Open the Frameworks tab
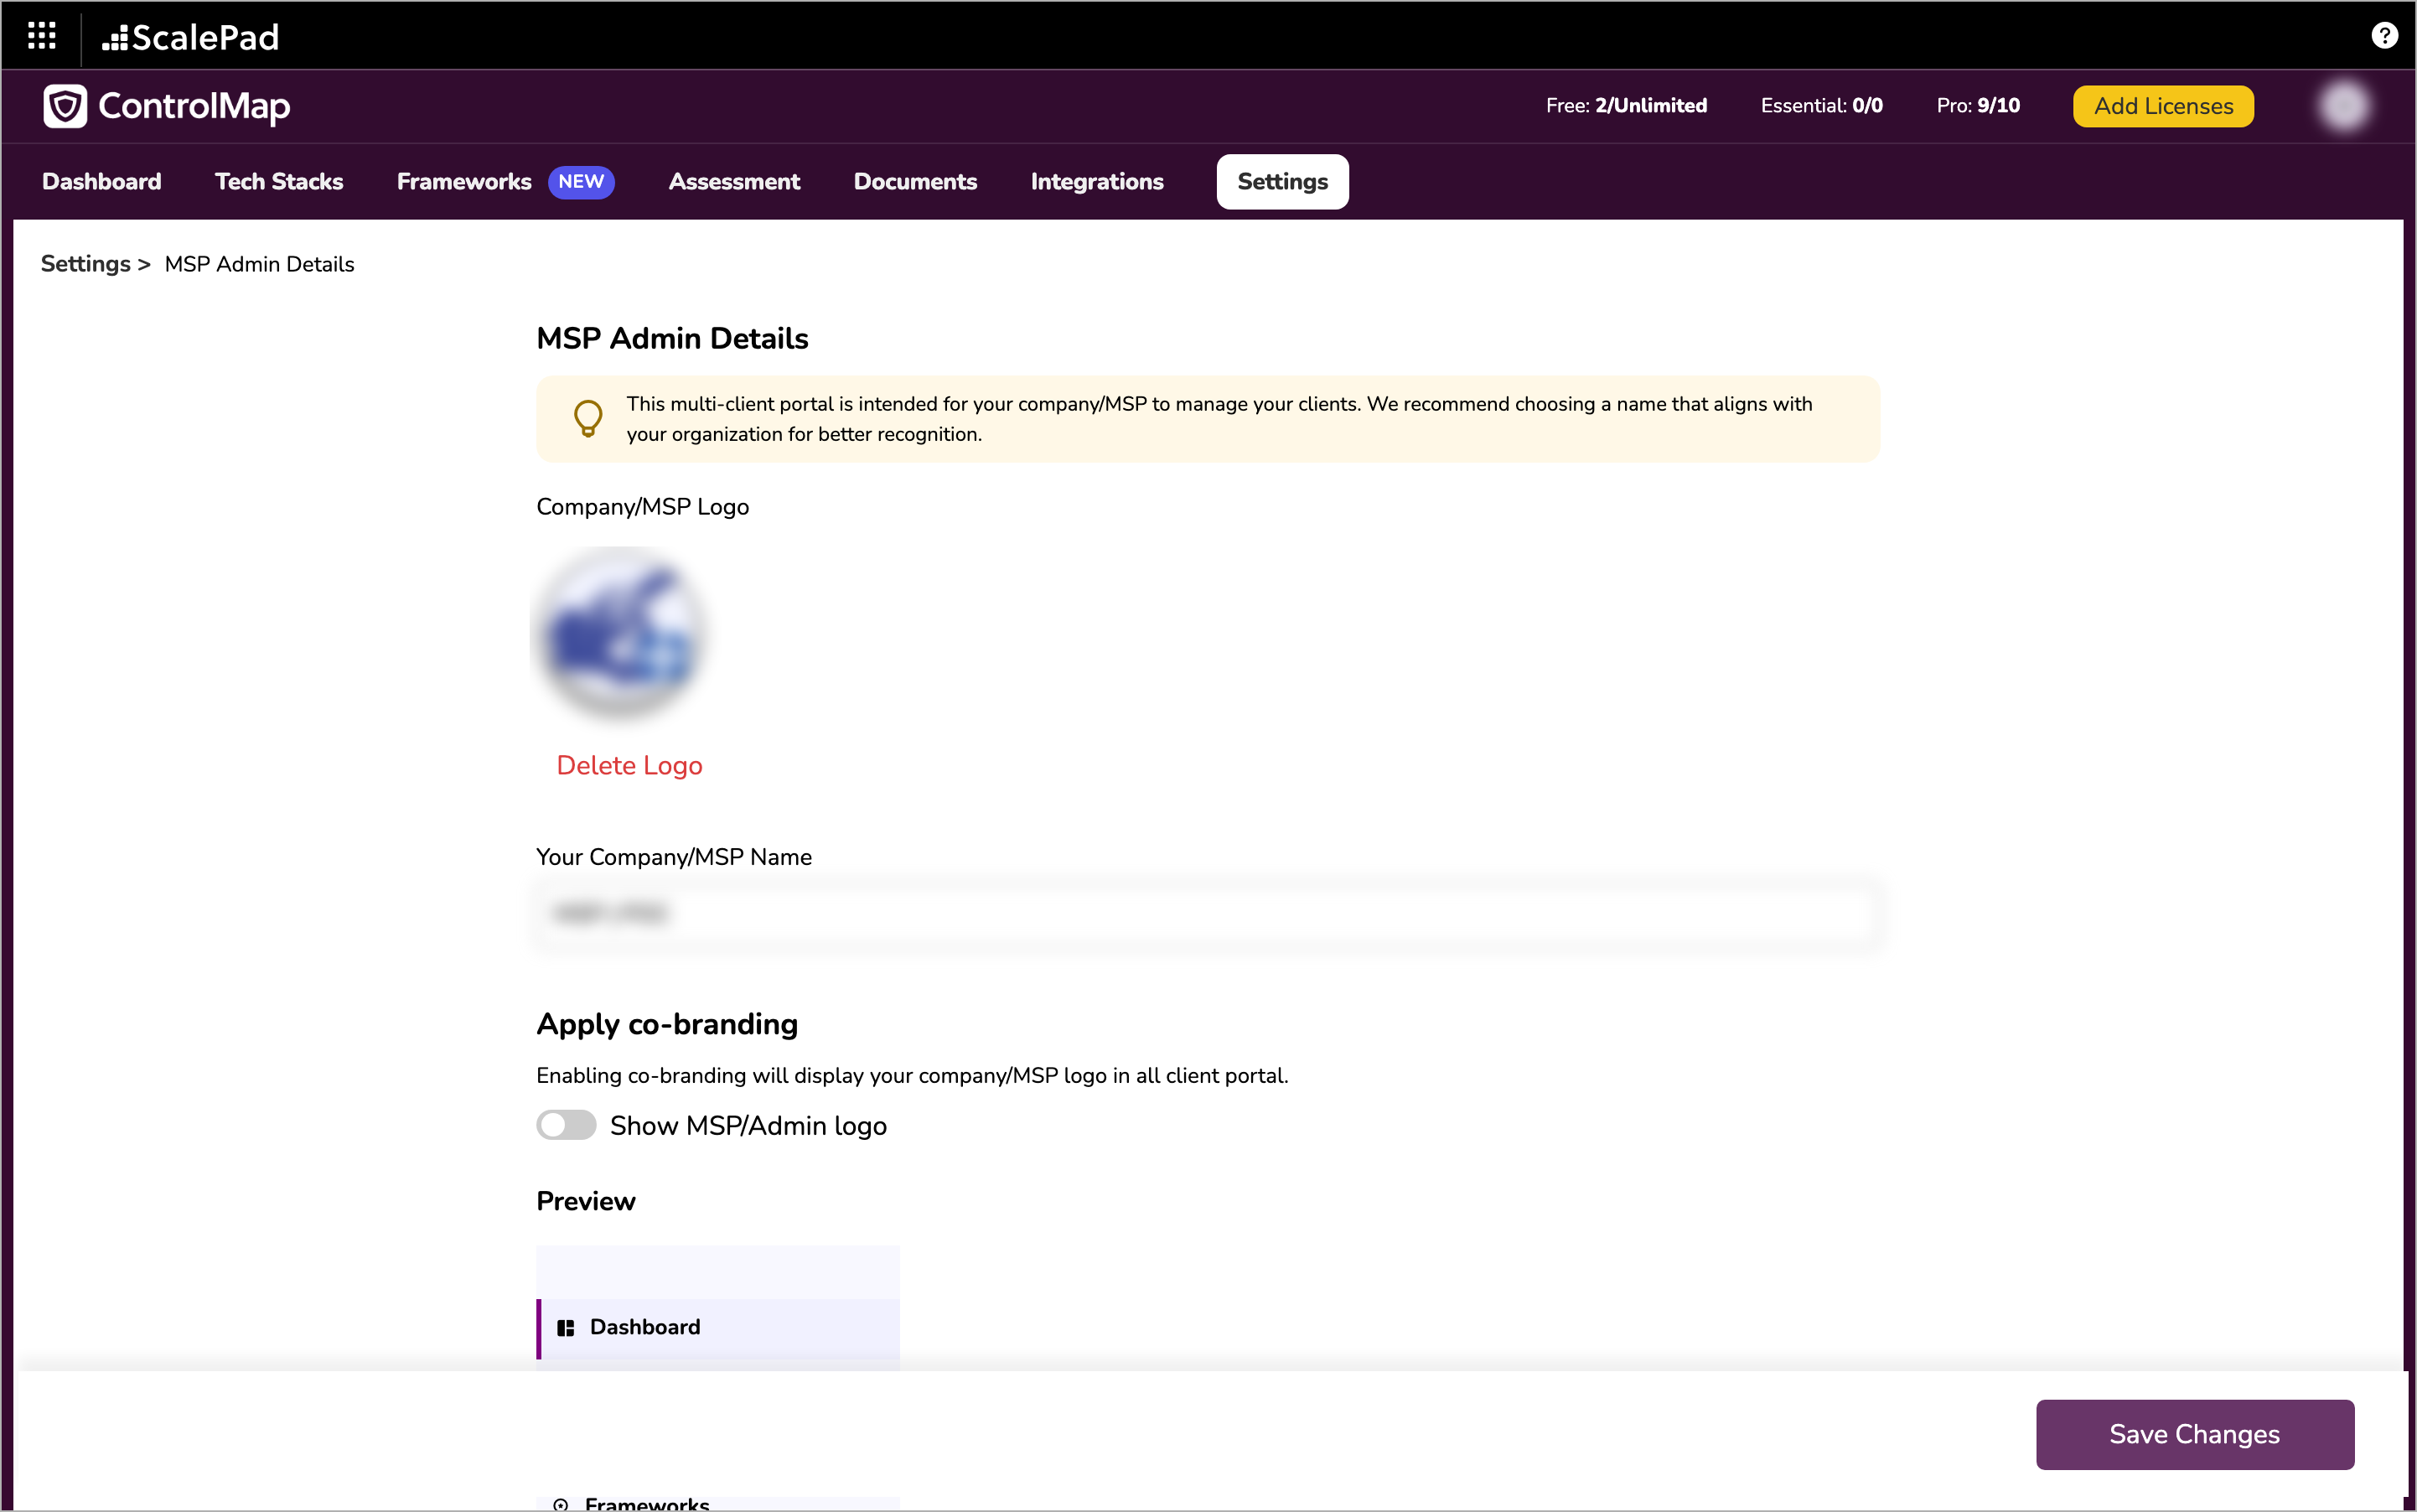2417x1512 pixels. pyautogui.click(x=464, y=181)
